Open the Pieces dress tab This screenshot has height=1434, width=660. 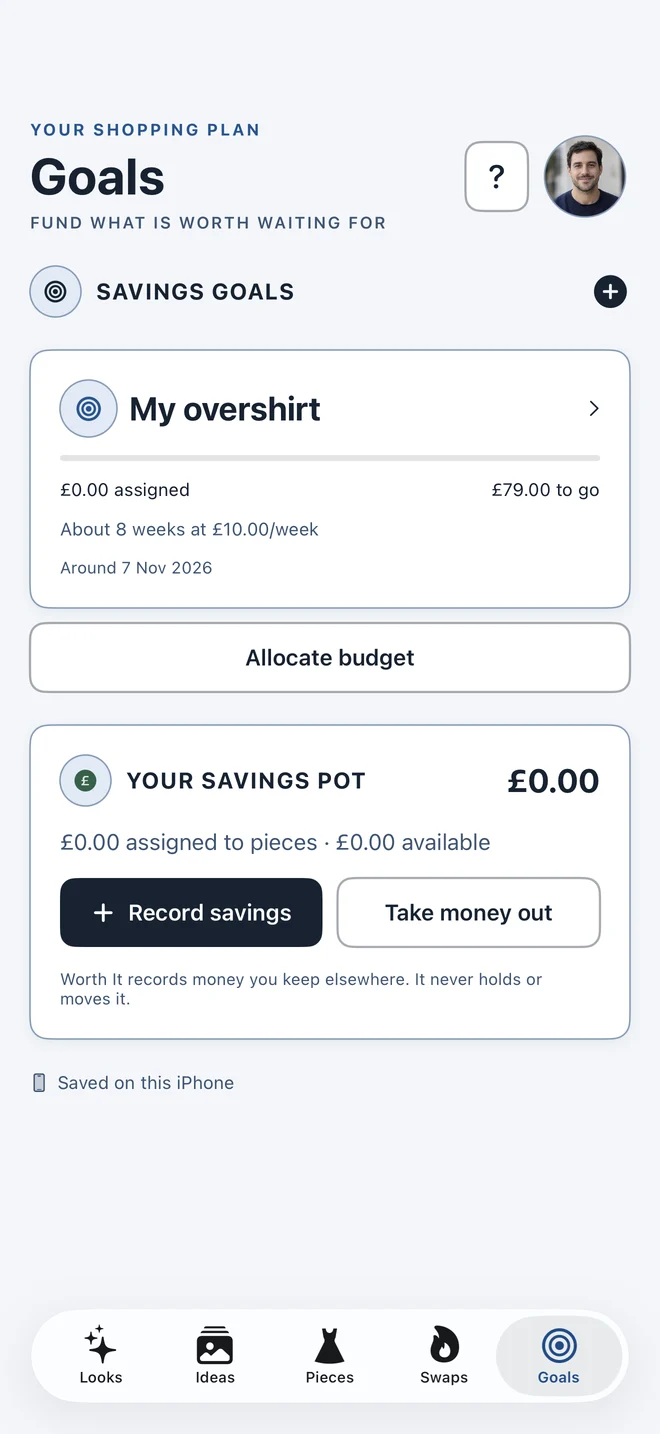coord(330,1356)
